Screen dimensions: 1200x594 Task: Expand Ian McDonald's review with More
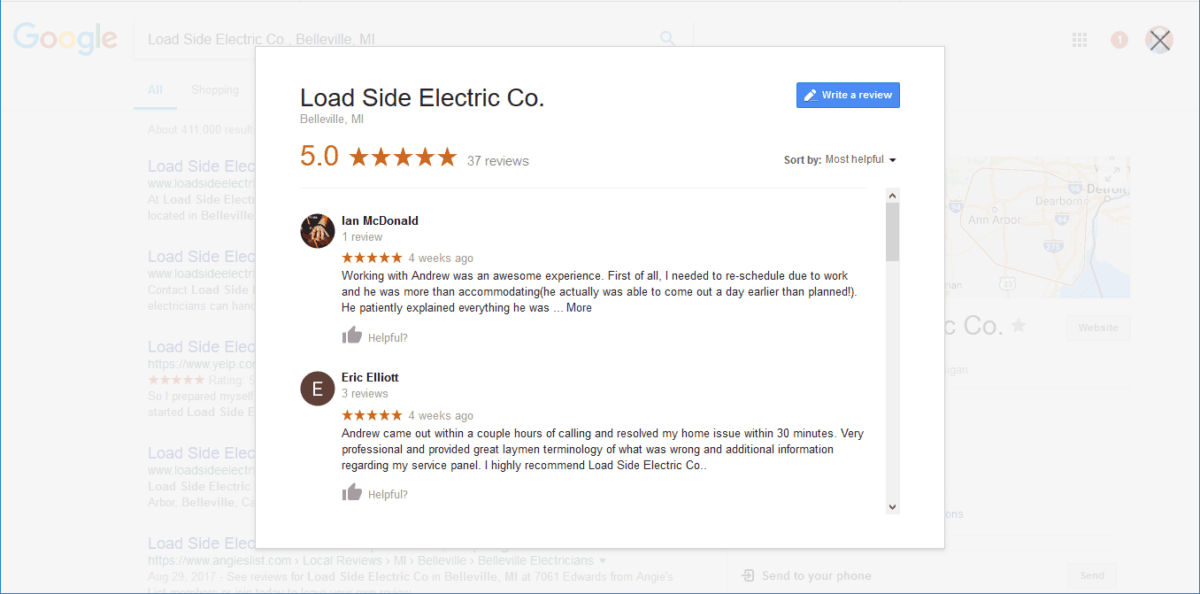(579, 308)
